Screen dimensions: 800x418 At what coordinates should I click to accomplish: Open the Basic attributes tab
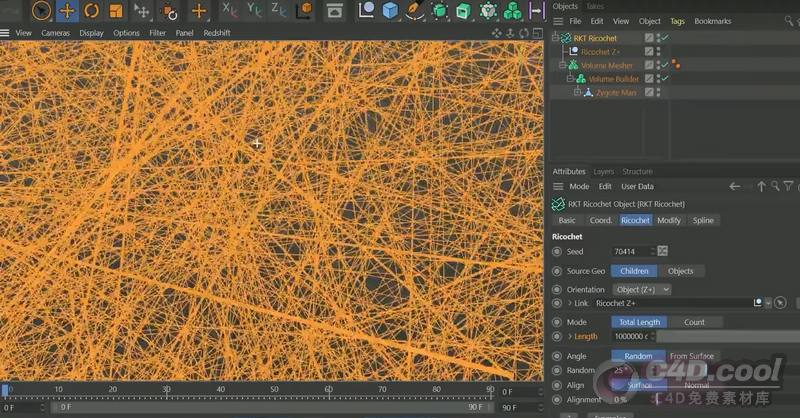567,220
